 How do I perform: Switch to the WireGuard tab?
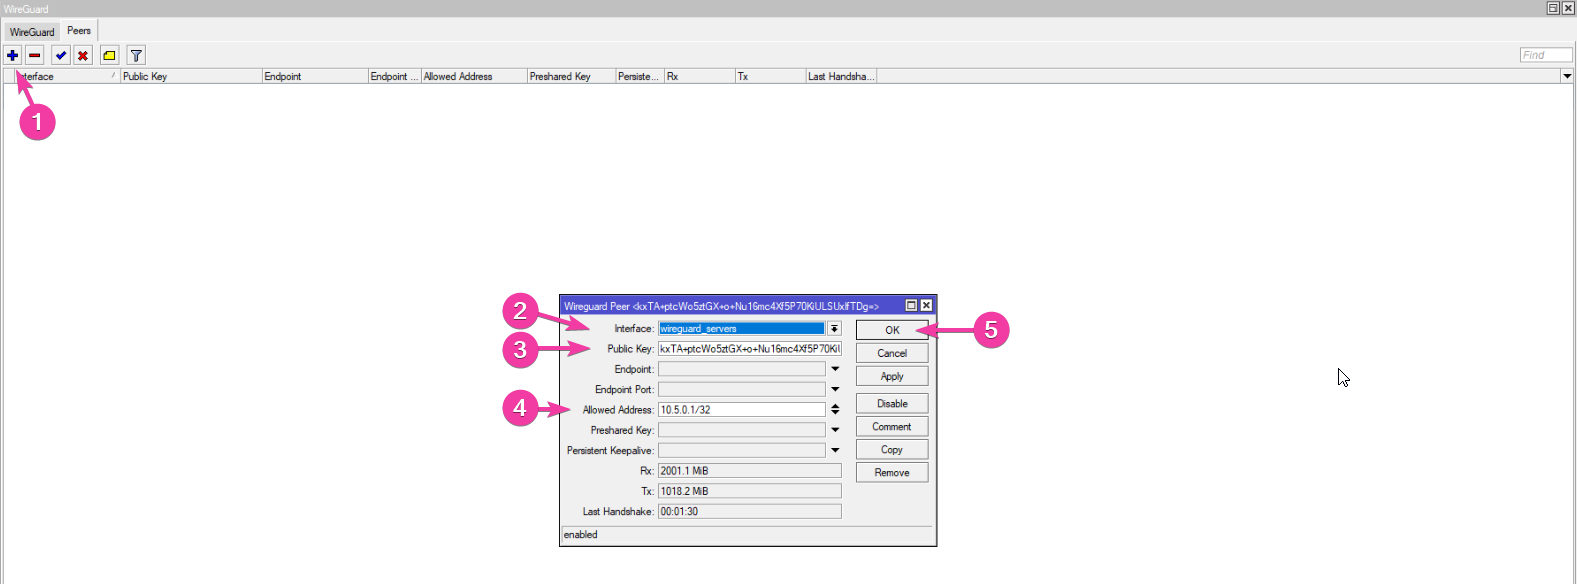(32, 32)
